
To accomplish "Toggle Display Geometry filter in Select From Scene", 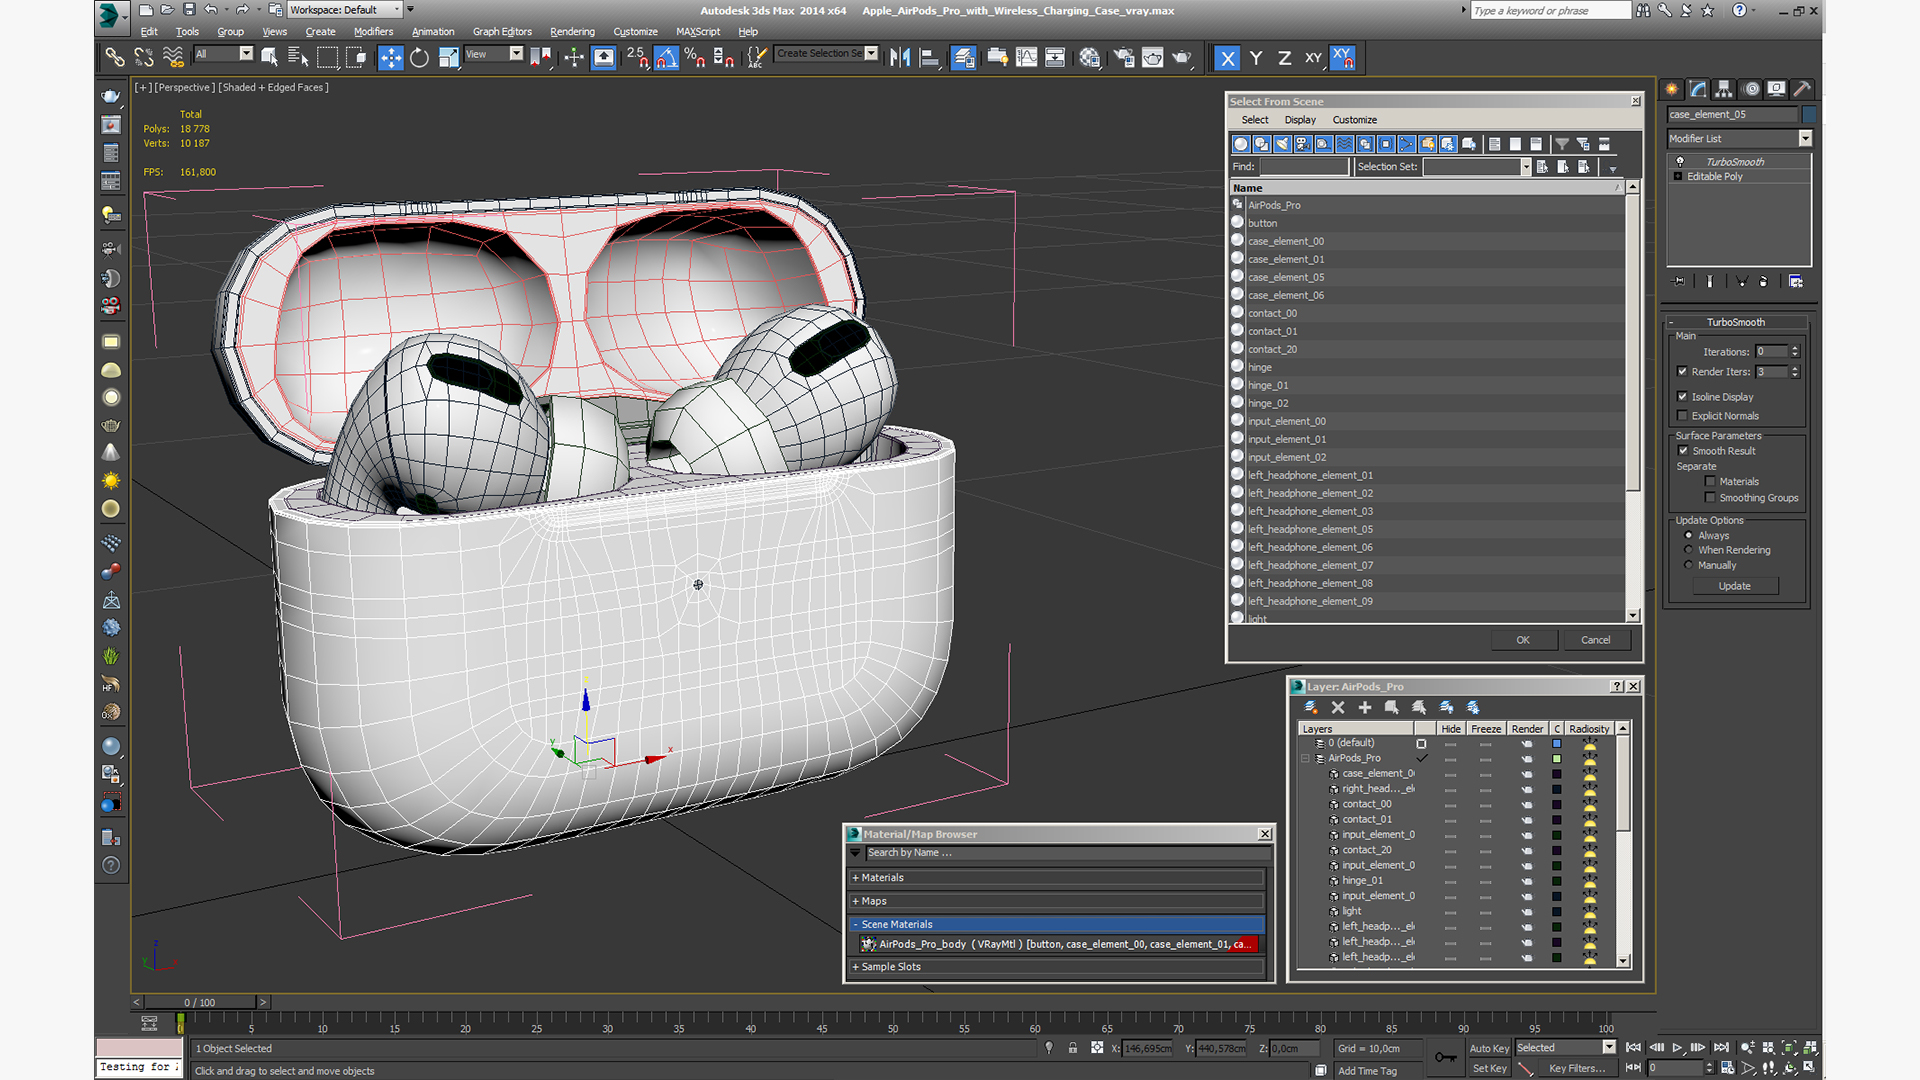I will [1241, 144].
